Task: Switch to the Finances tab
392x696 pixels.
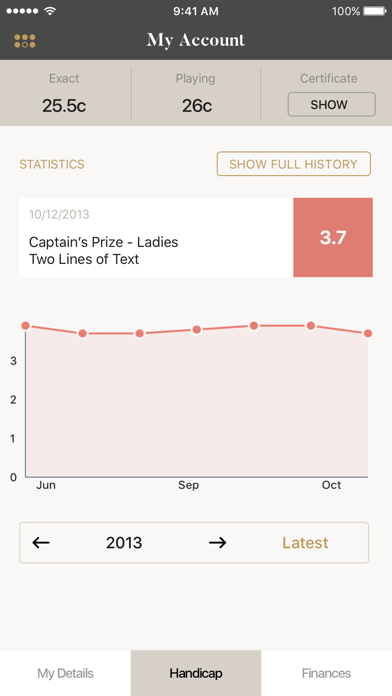Action: (x=326, y=673)
